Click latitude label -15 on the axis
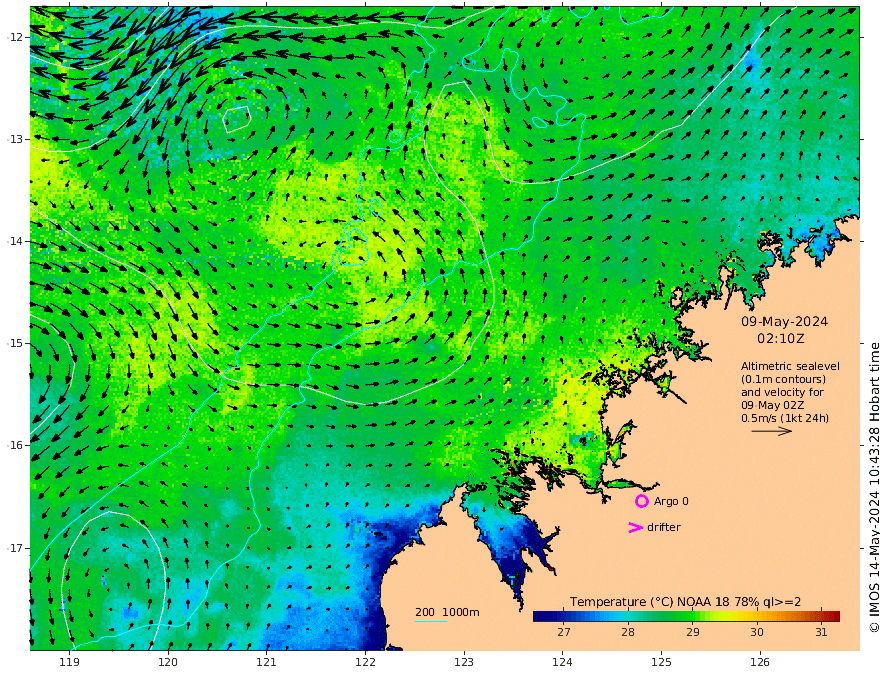880x680 pixels. [x=15, y=343]
